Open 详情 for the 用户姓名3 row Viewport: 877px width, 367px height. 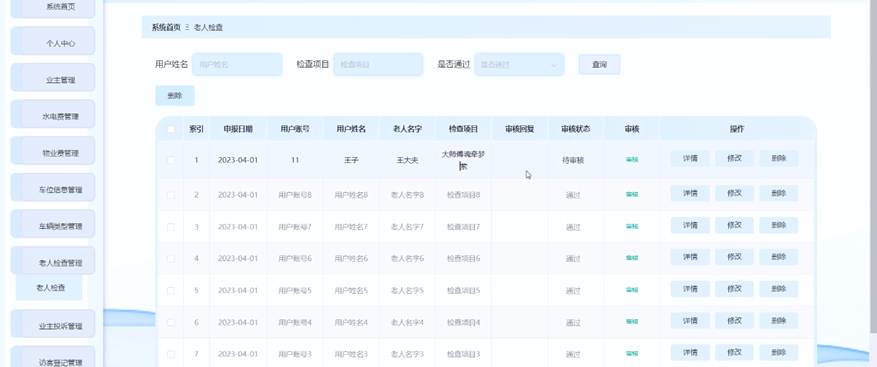pyautogui.click(x=690, y=352)
